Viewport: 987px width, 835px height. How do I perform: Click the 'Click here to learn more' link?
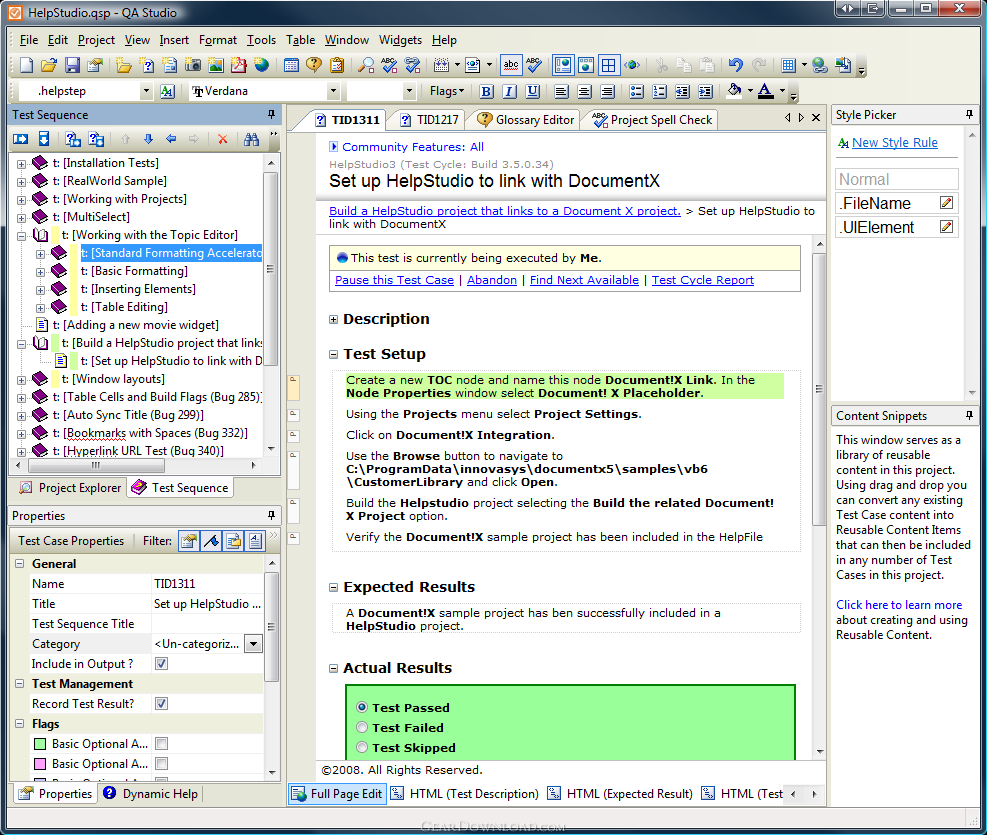pyautogui.click(x=899, y=605)
